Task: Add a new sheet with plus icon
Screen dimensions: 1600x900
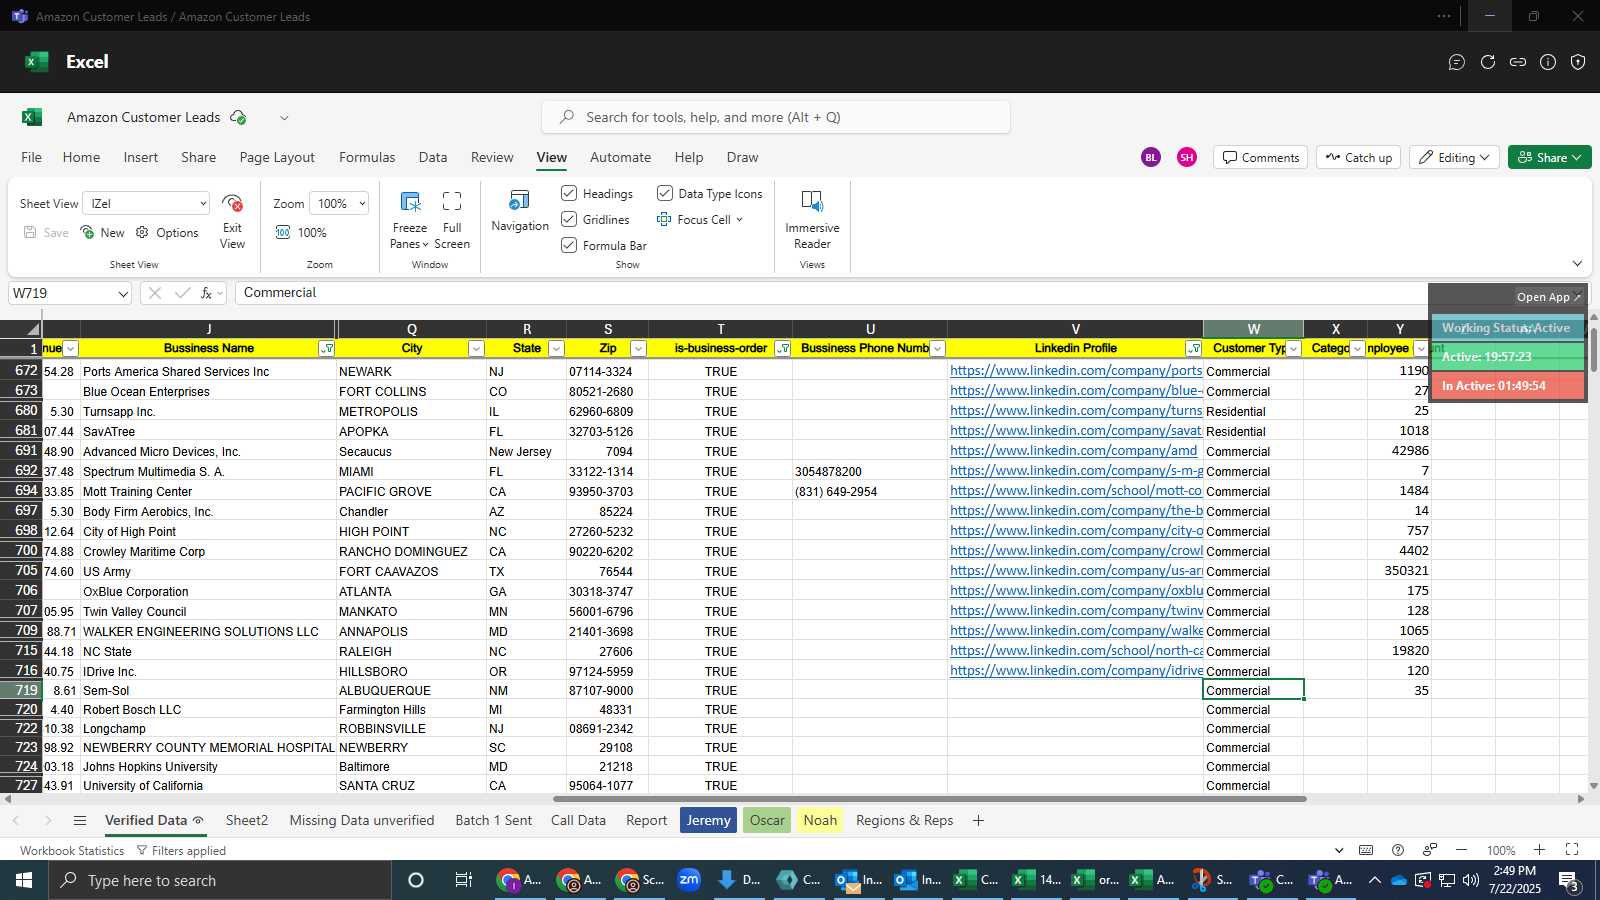Action: [978, 820]
